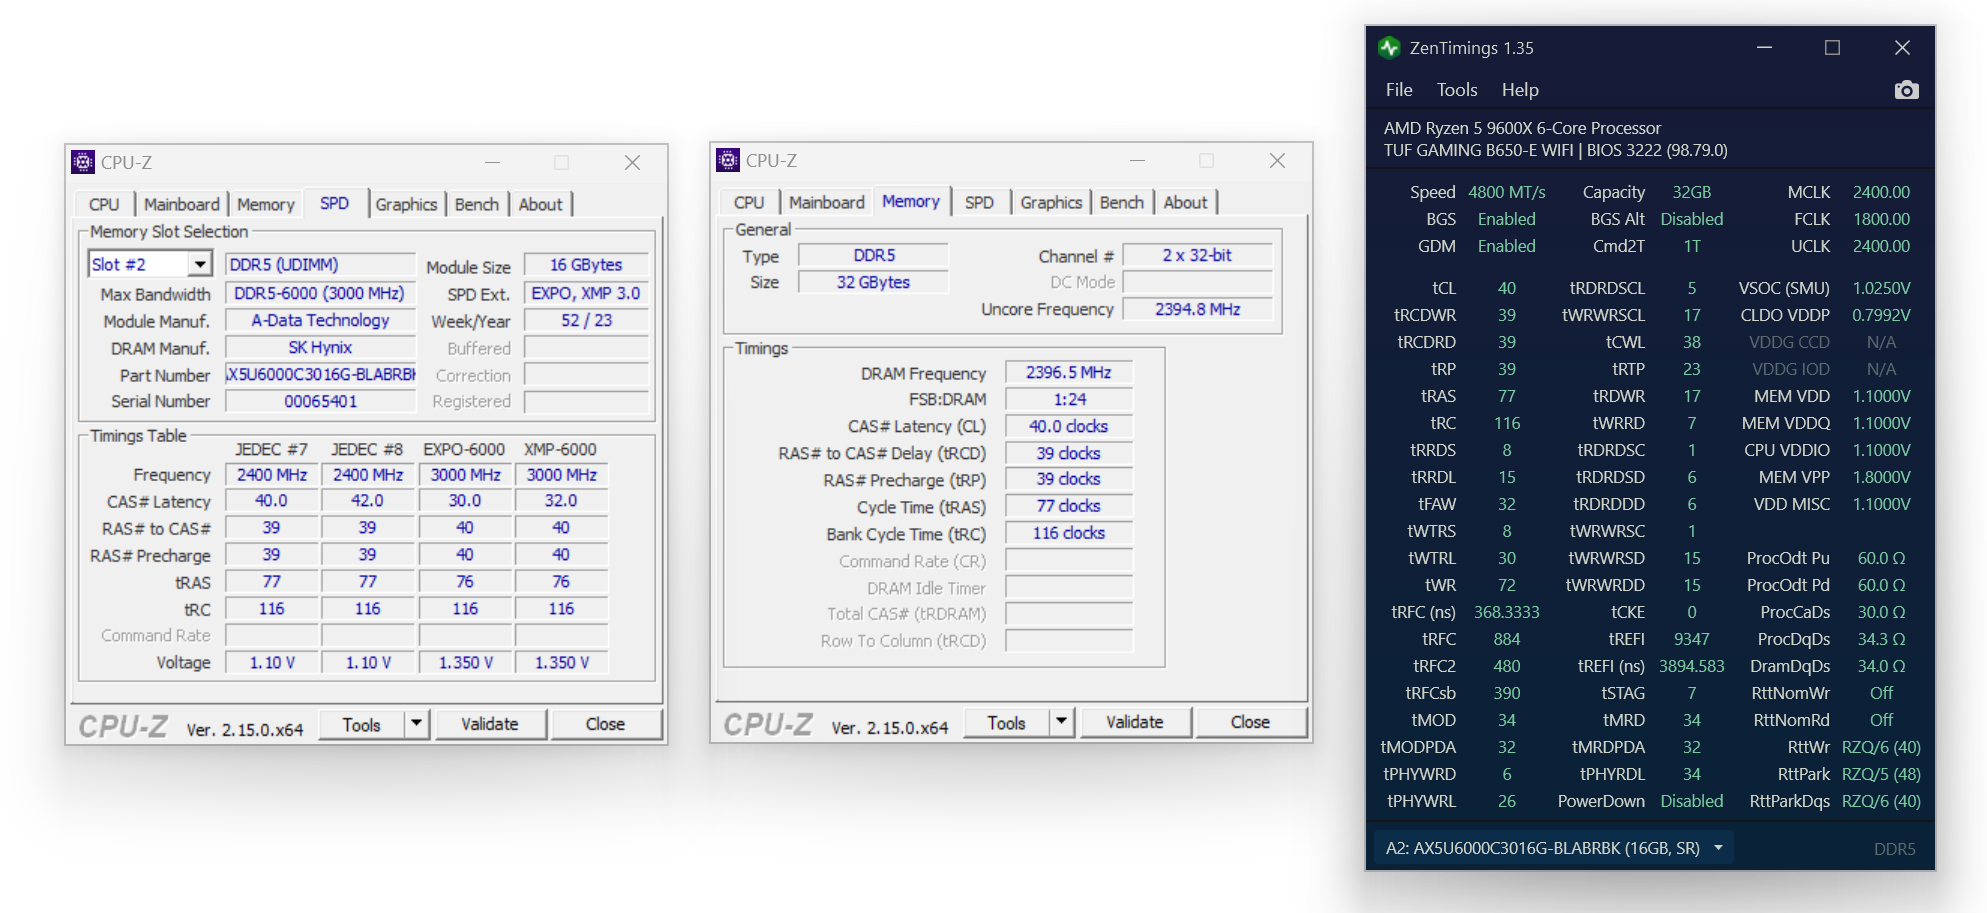Click the CPU-Z icon in the Memory window title bar

coord(728,160)
